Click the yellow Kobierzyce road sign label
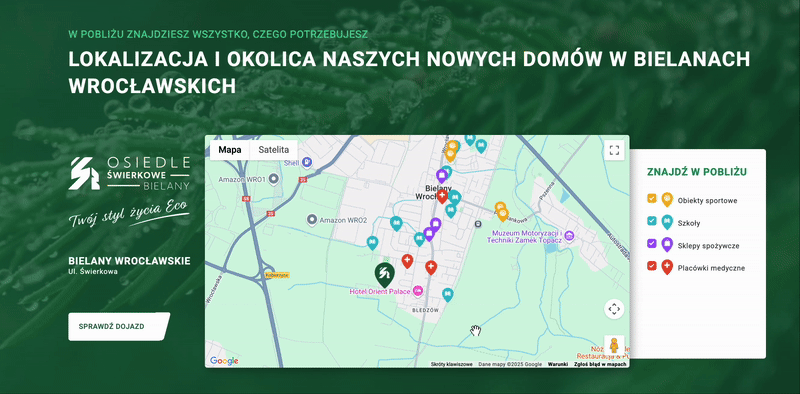The width and height of the screenshot is (800, 394). point(277,275)
